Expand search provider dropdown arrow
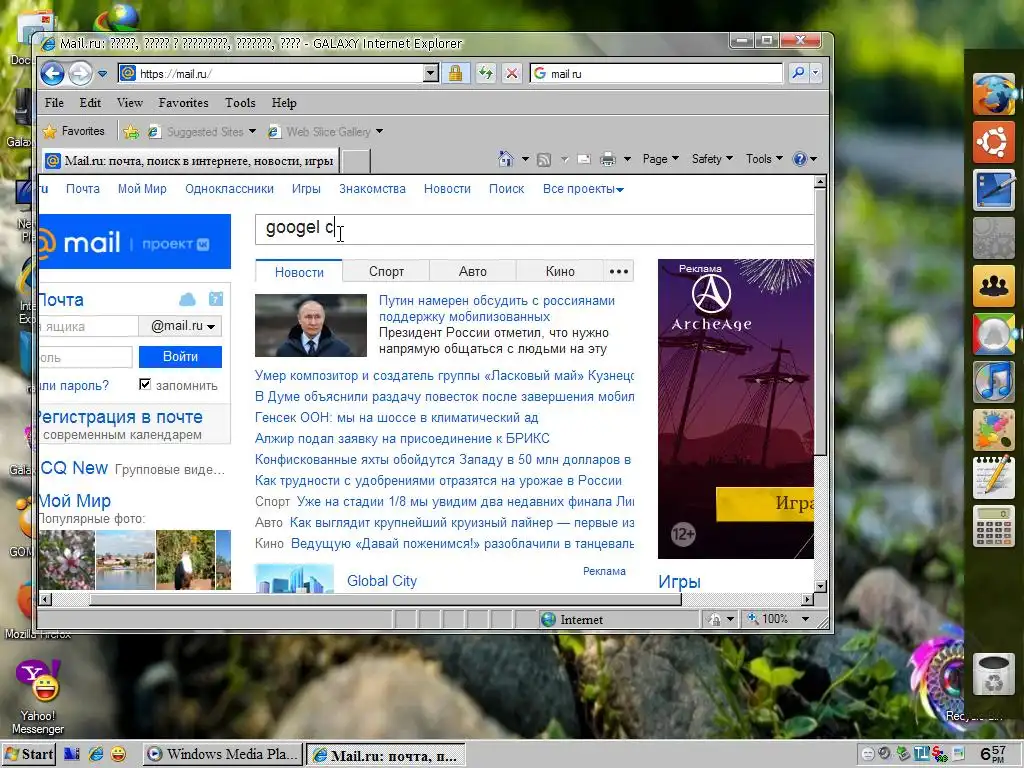The image size is (1024, 768). pos(816,73)
